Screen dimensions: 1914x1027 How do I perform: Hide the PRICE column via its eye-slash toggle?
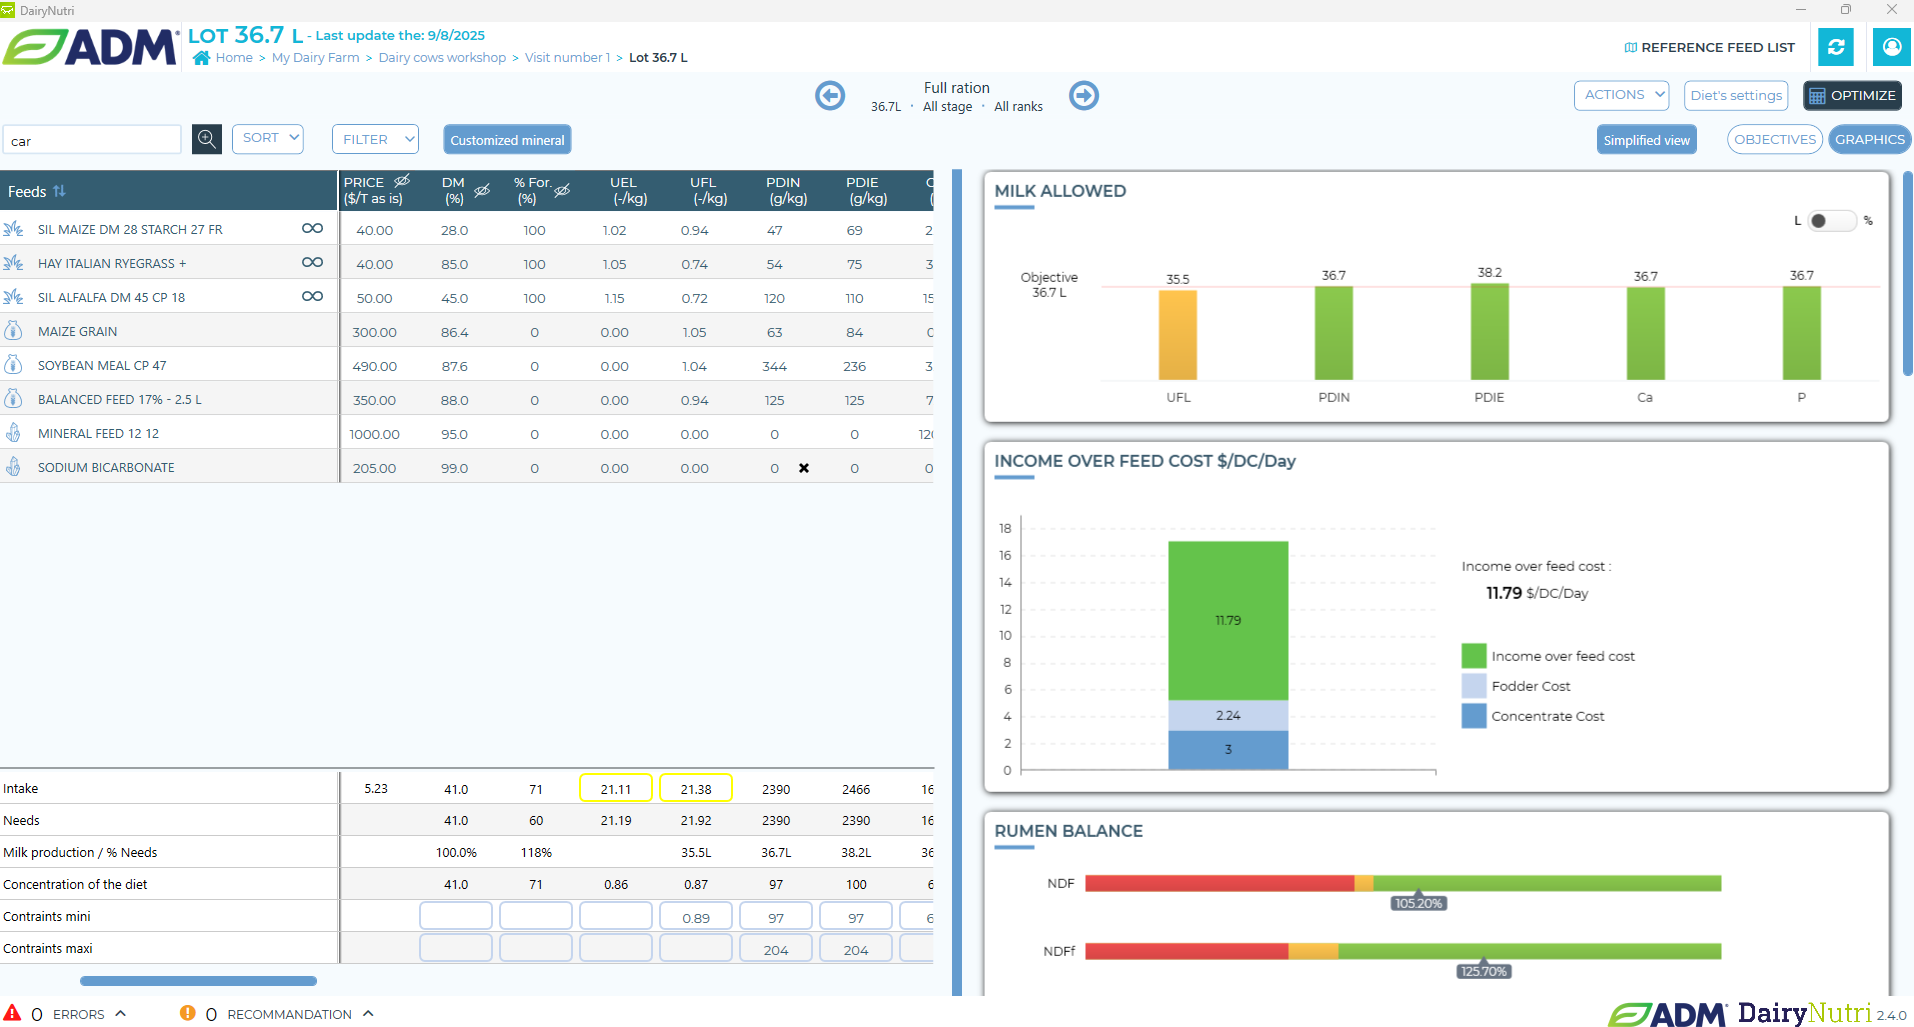coord(401,181)
